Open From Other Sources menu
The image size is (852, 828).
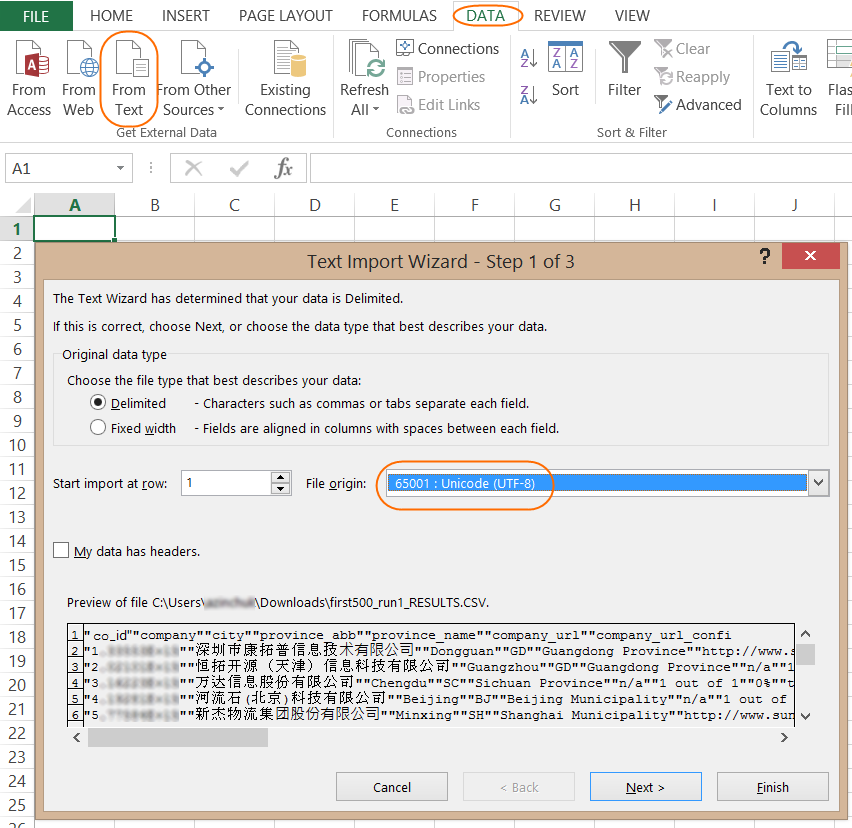pyautogui.click(x=194, y=79)
